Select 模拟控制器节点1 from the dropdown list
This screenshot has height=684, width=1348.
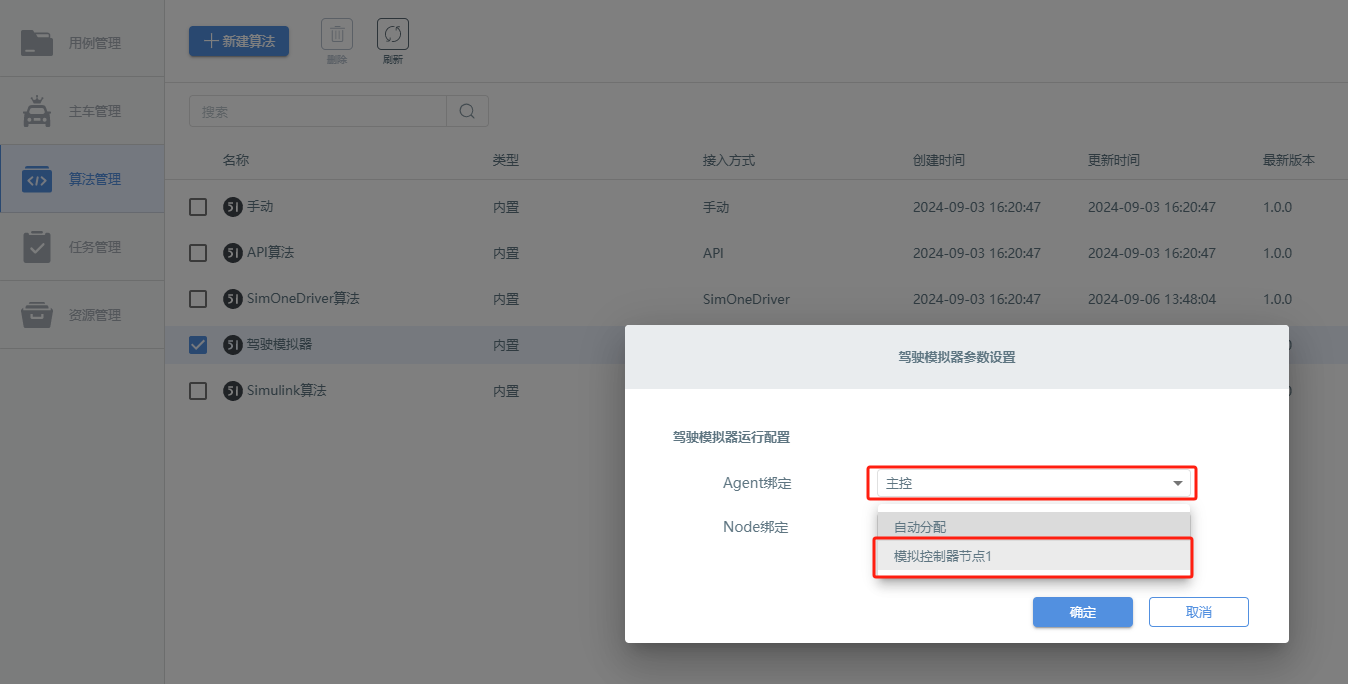tap(1034, 556)
